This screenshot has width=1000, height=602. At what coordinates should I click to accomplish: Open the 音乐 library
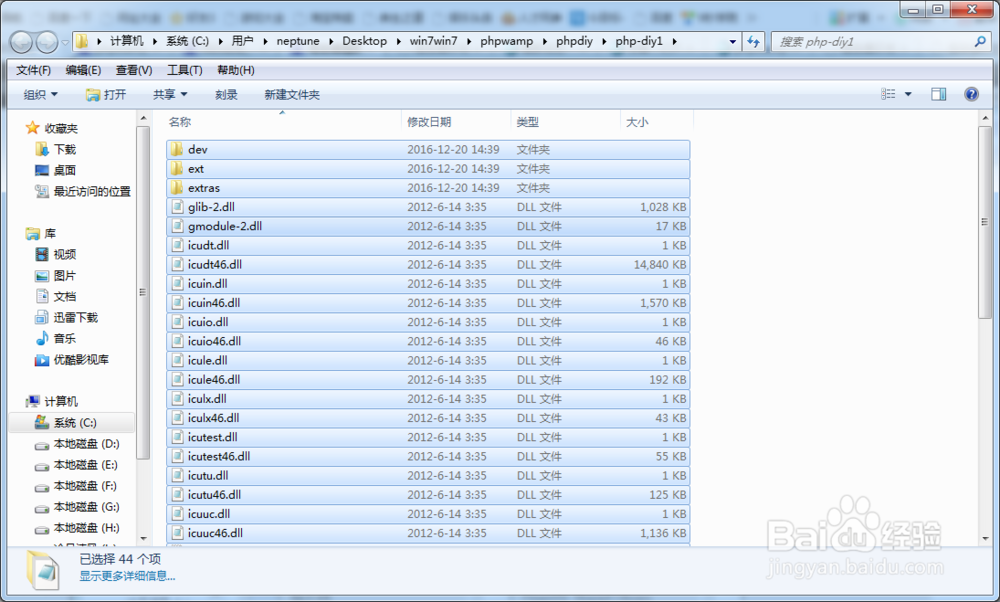click(64, 339)
